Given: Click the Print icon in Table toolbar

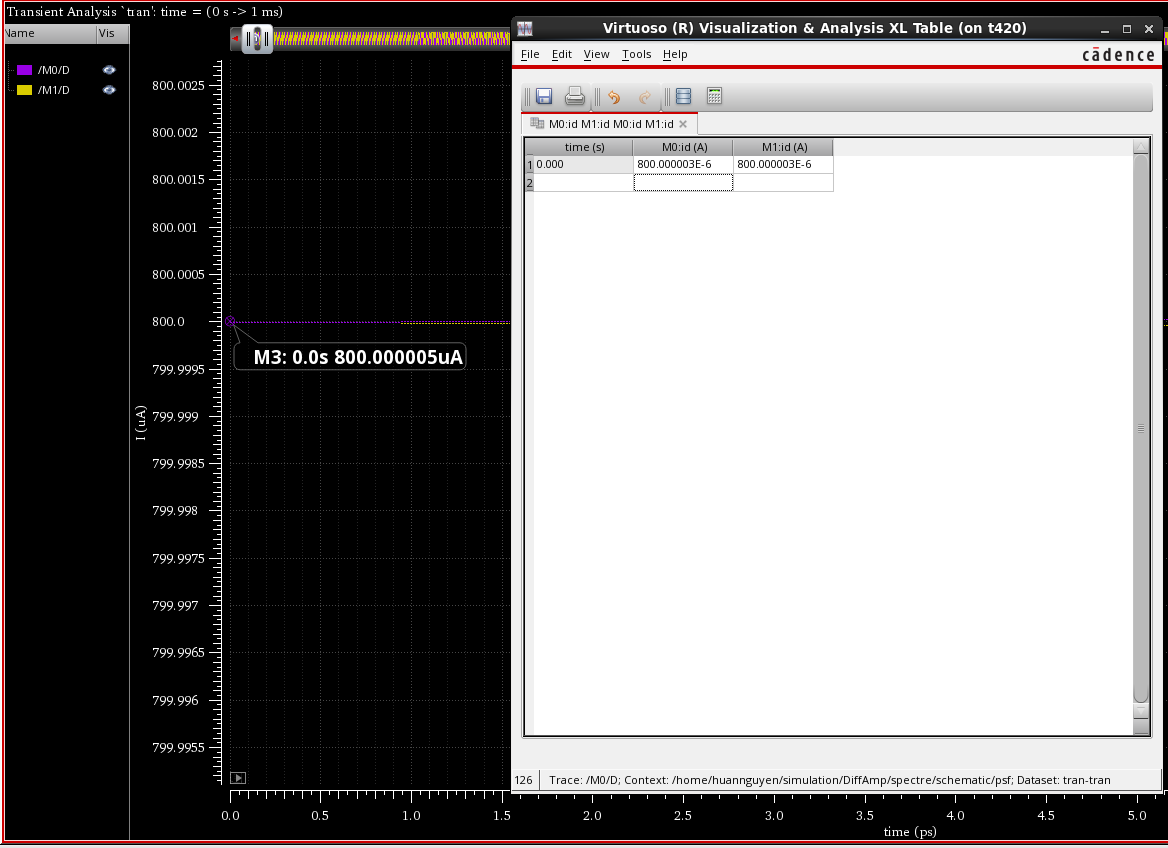Looking at the screenshot, I should 574,96.
